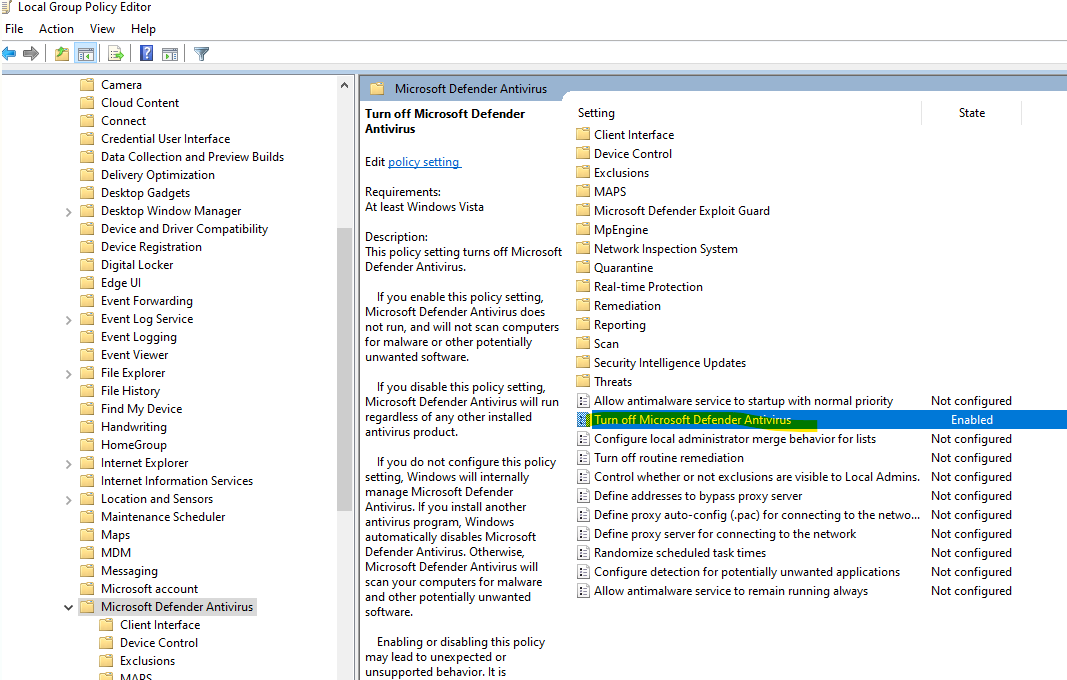Open the File menu
Screen dimensions: 1067x680
coord(14,29)
